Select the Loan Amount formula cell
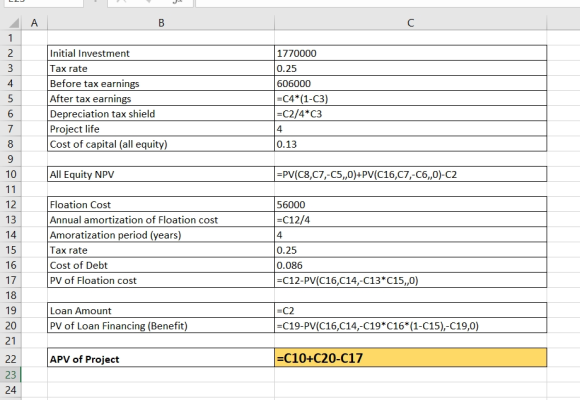This screenshot has height=400, width=580. [x=410, y=311]
